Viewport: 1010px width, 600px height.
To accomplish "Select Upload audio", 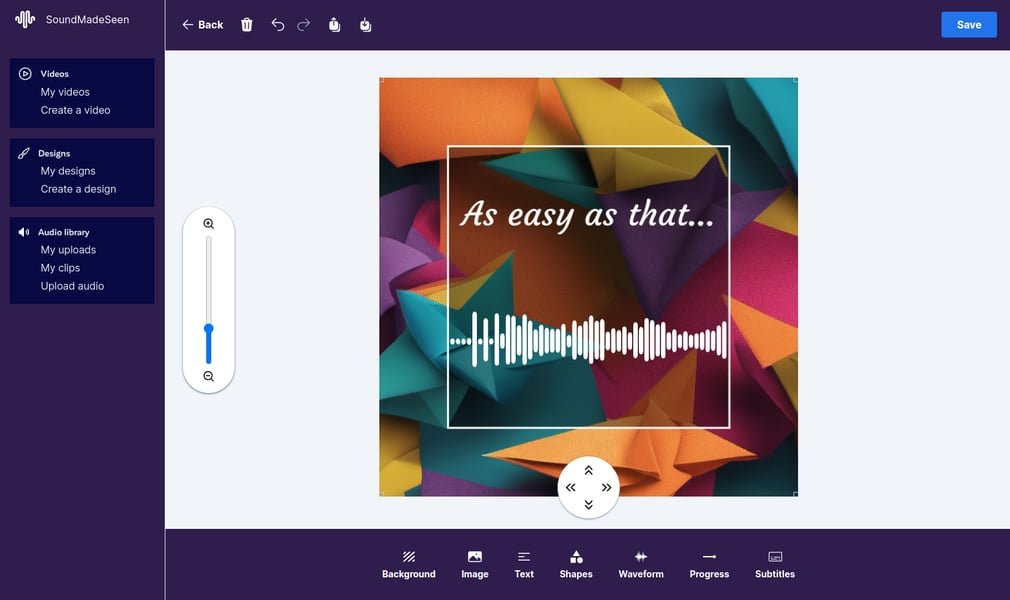I will (x=72, y=285).
